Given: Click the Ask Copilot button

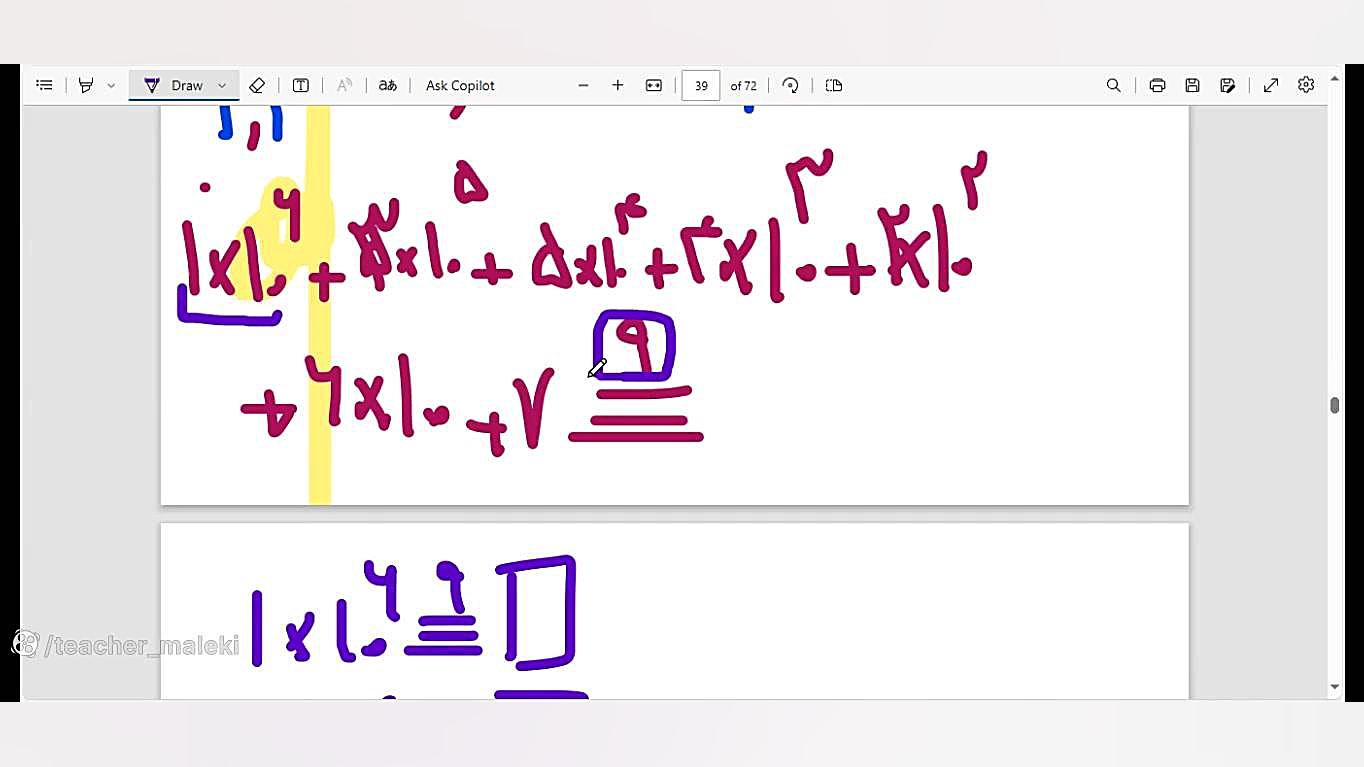Looking at the screenshot, I should coord(460,85).
